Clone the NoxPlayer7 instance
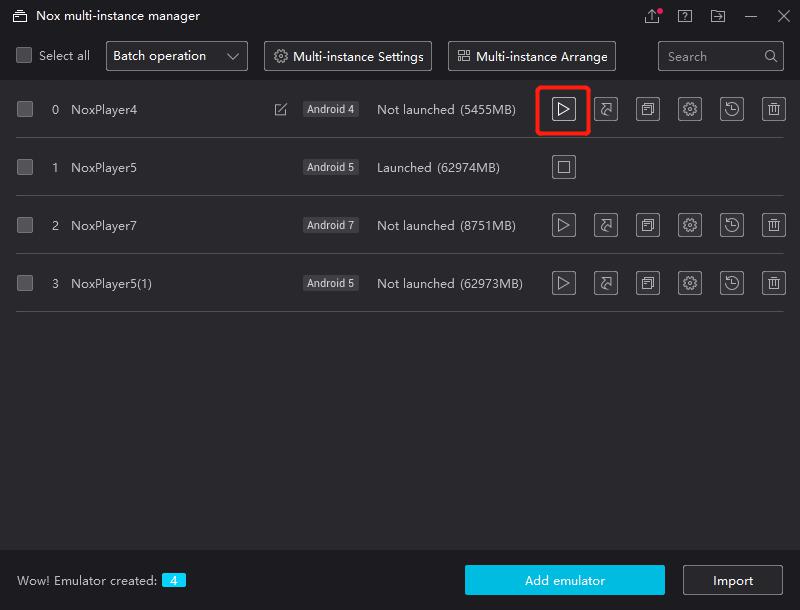This screenshot has width=800, height=610. [647, 225]
